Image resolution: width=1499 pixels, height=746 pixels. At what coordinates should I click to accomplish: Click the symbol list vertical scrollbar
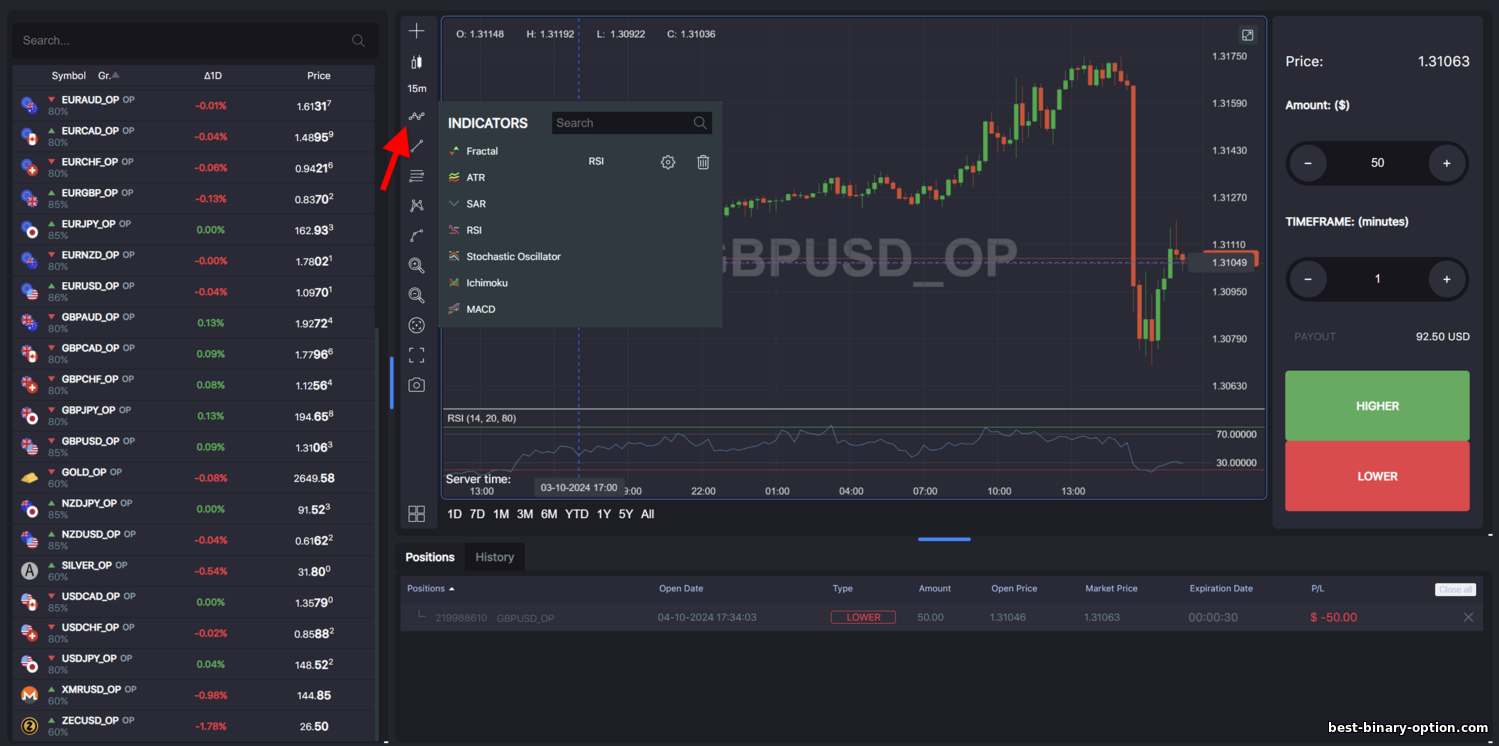pos(377,535)
